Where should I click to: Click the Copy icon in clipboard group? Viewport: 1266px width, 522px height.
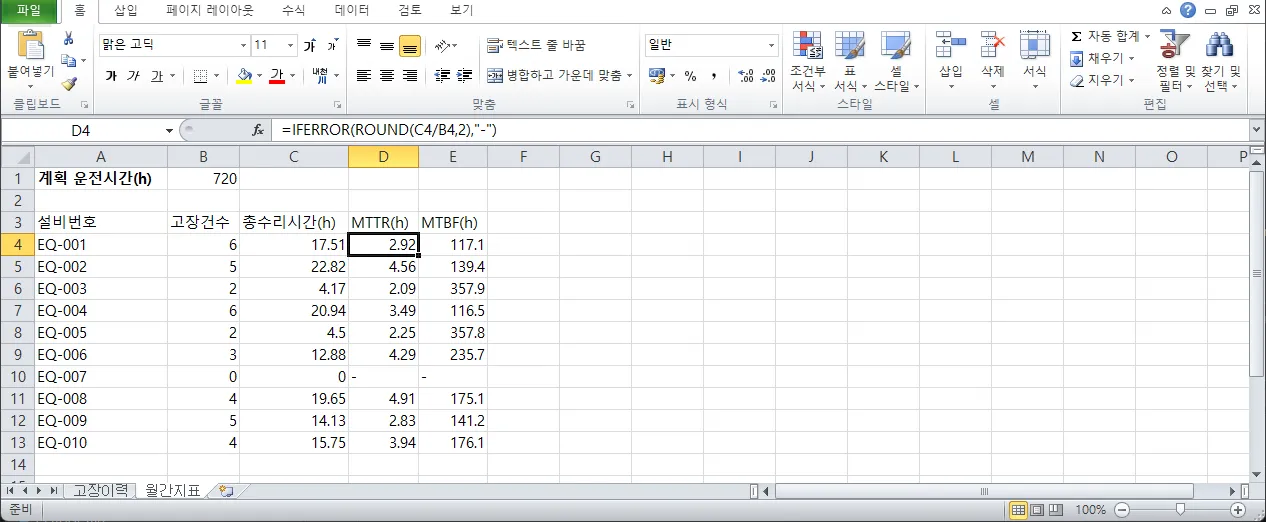pyautogui.click(x=68, y=61)
